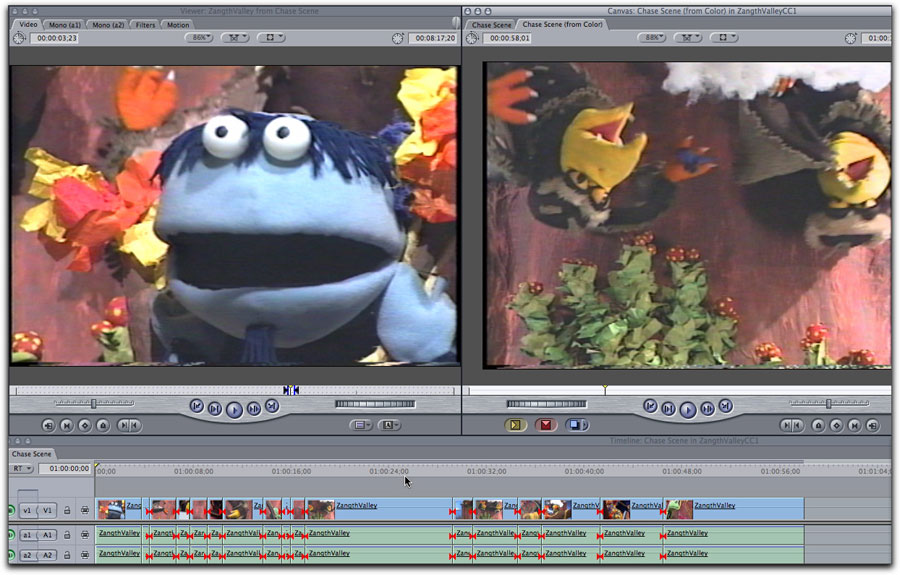
Task: Click the Viewer shuttle control slider
Action: (x=92, y=403)
